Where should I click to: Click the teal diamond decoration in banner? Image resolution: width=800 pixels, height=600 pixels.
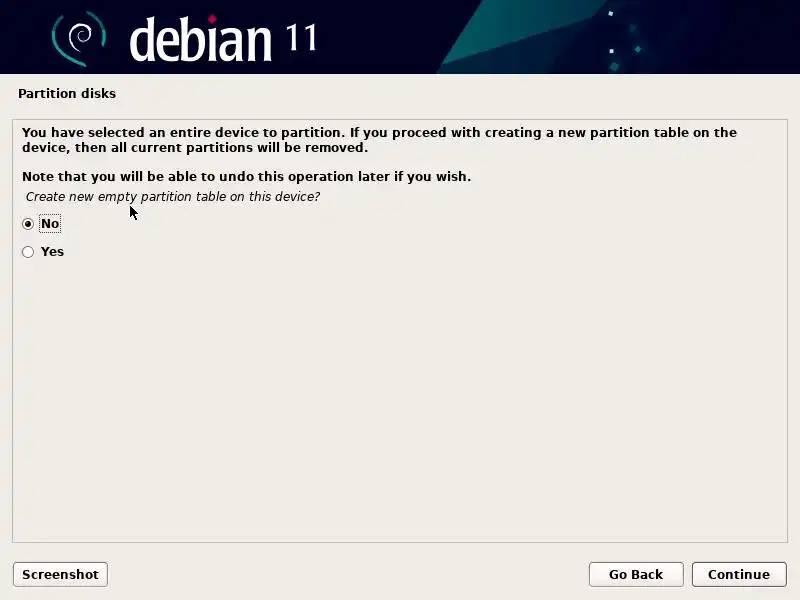638,49
